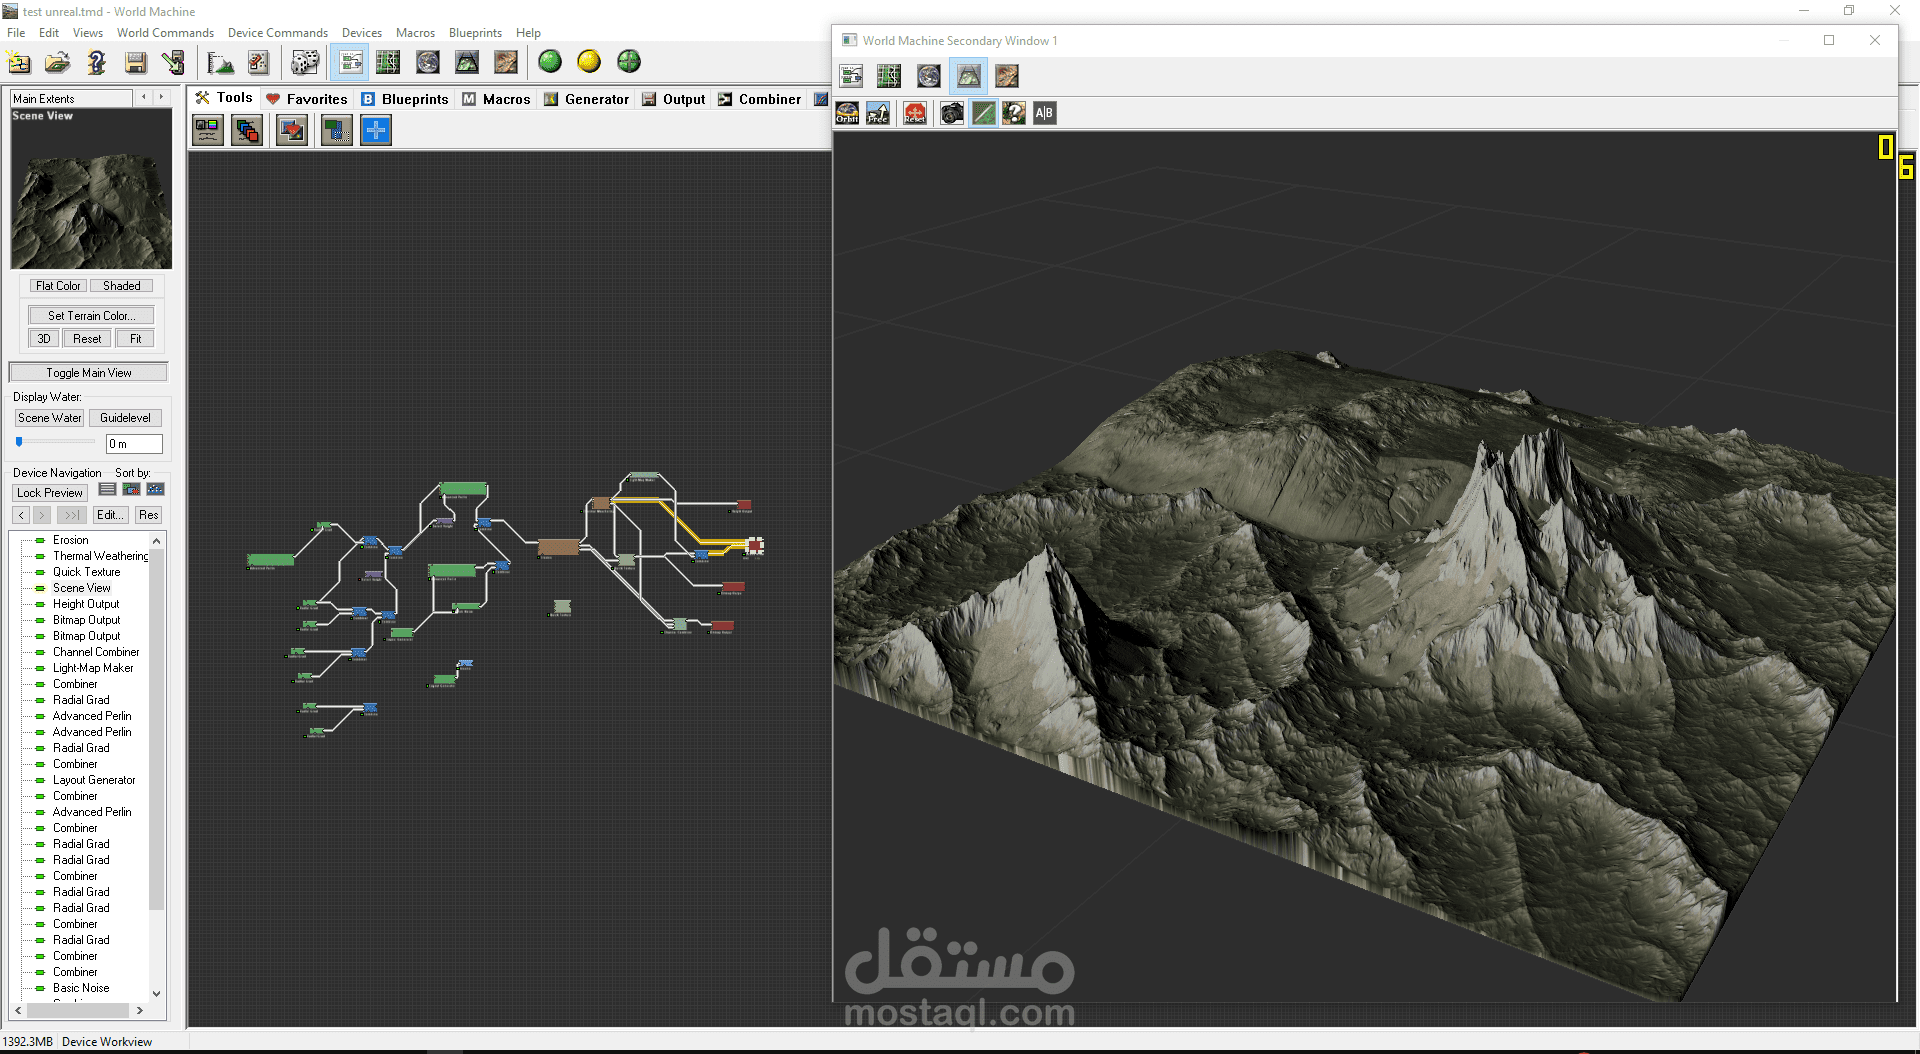1920x1054 pixels.
Task: Switch to the Combiner tab
Action: (760, 99)
